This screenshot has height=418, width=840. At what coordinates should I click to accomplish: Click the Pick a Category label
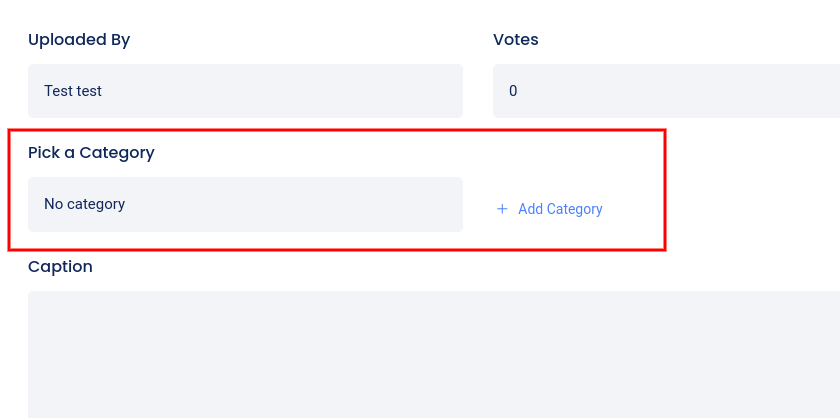[x=91, y=153]
